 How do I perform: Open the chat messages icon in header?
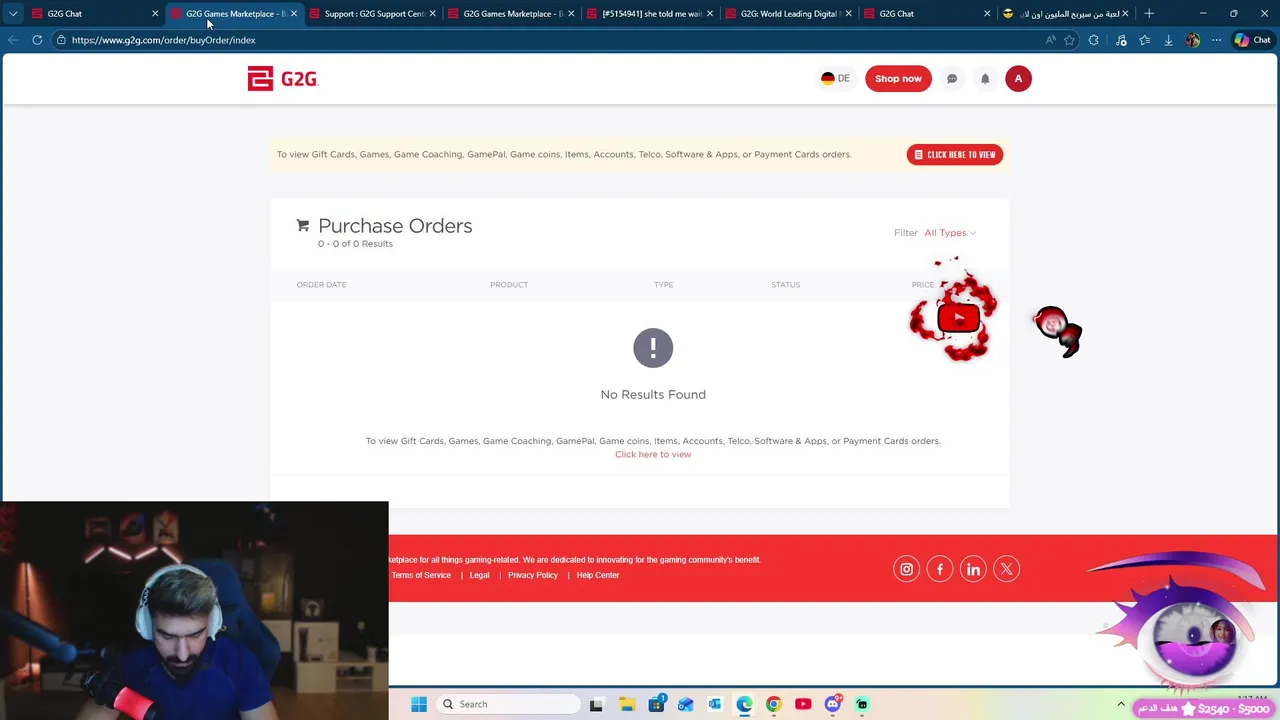click(952, 79)
